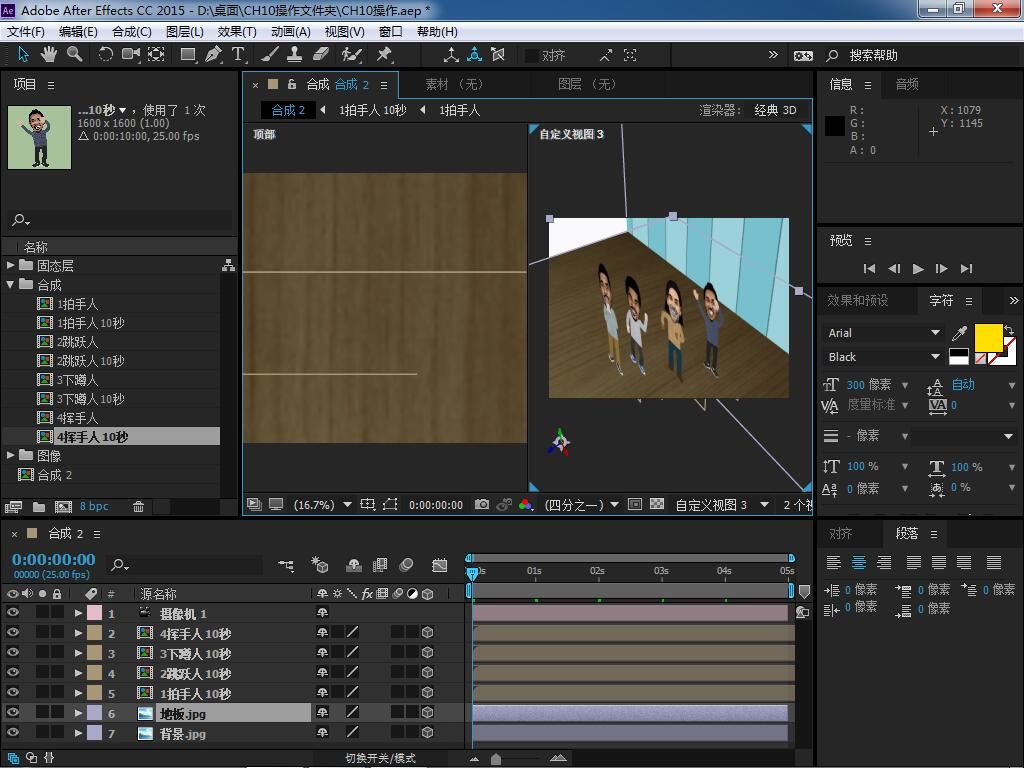
Task: Open the 效果(T) menu
Action: [x=237, y=31]
